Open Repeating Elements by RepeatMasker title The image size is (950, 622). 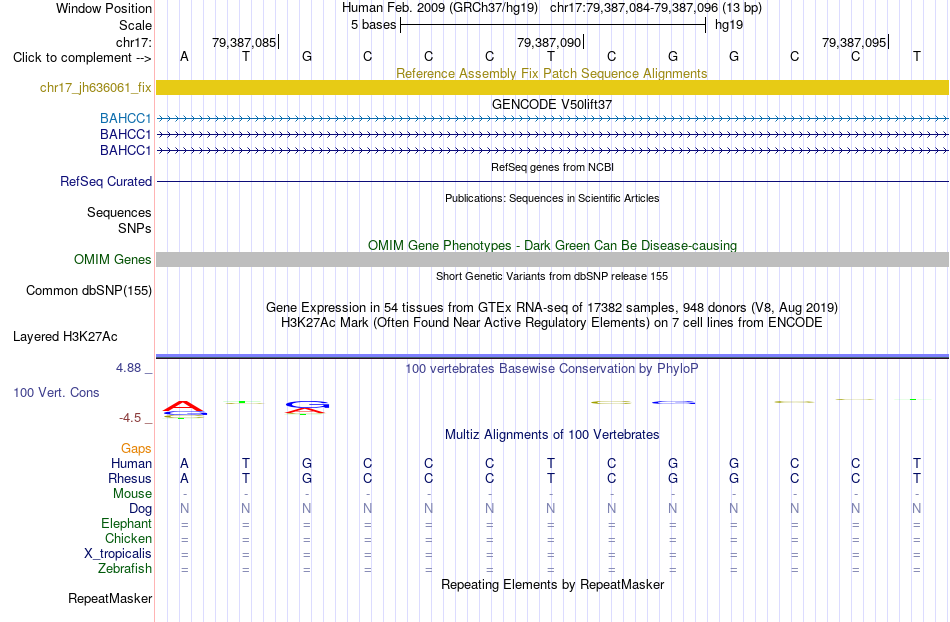tap(553, 584)
